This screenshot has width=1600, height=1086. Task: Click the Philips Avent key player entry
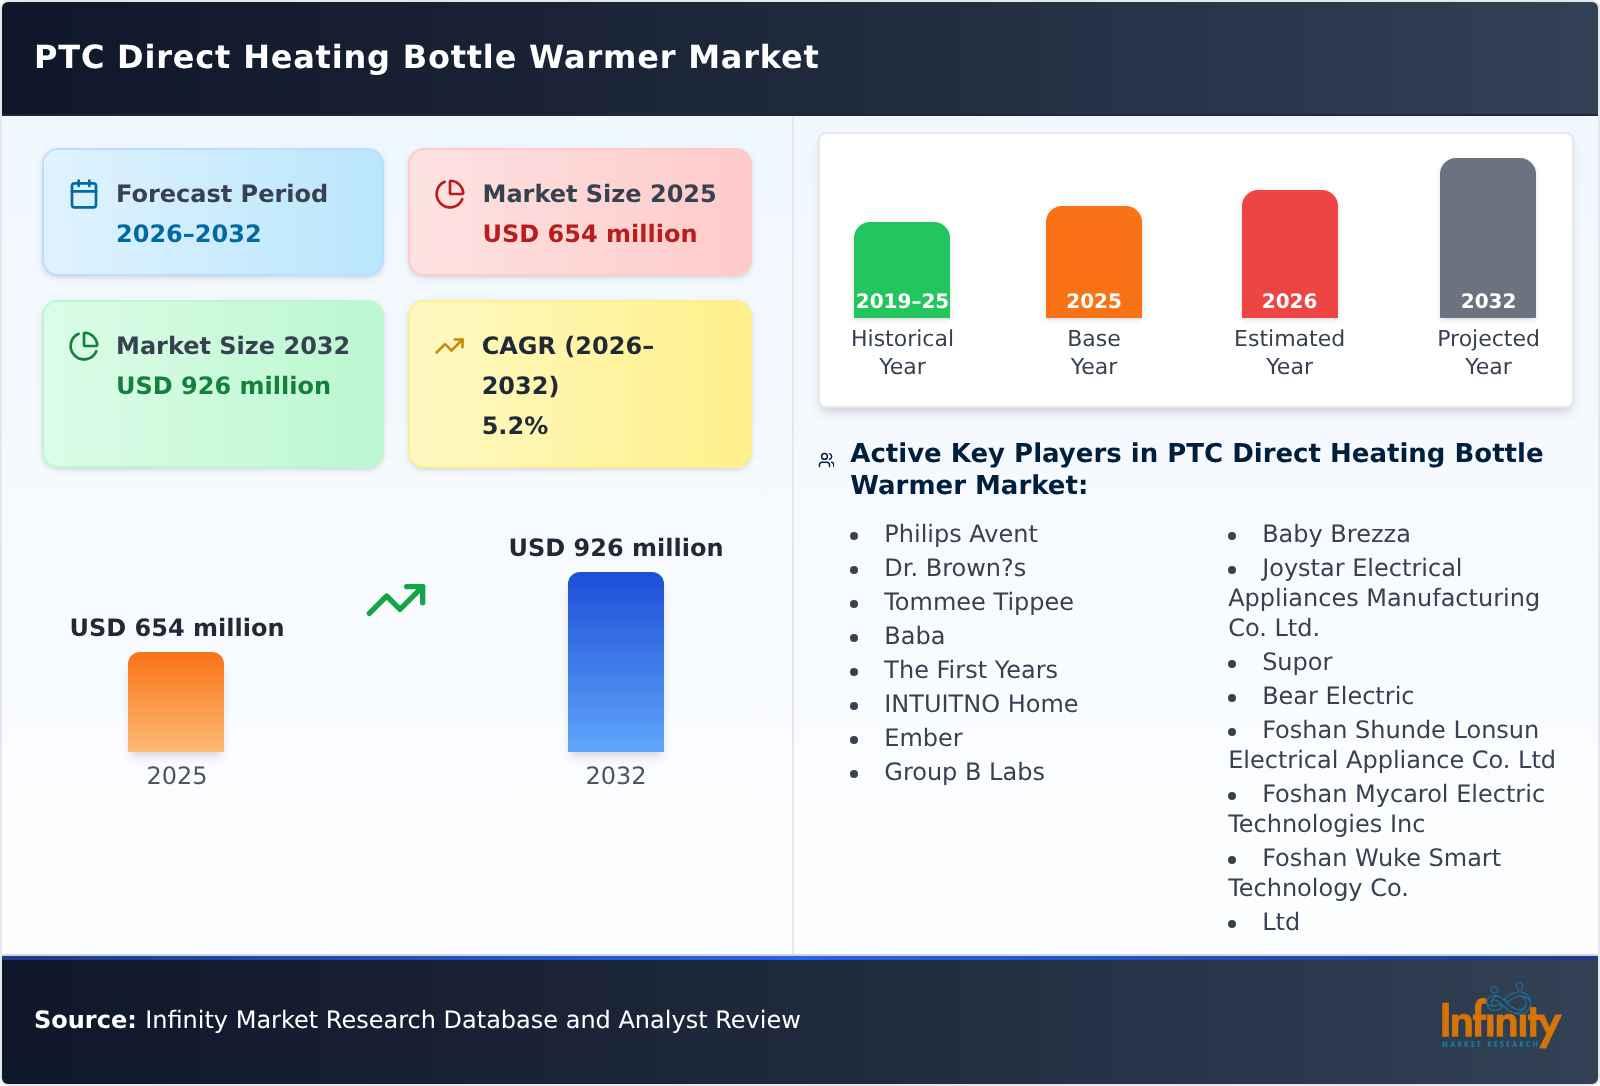point(959,534)
